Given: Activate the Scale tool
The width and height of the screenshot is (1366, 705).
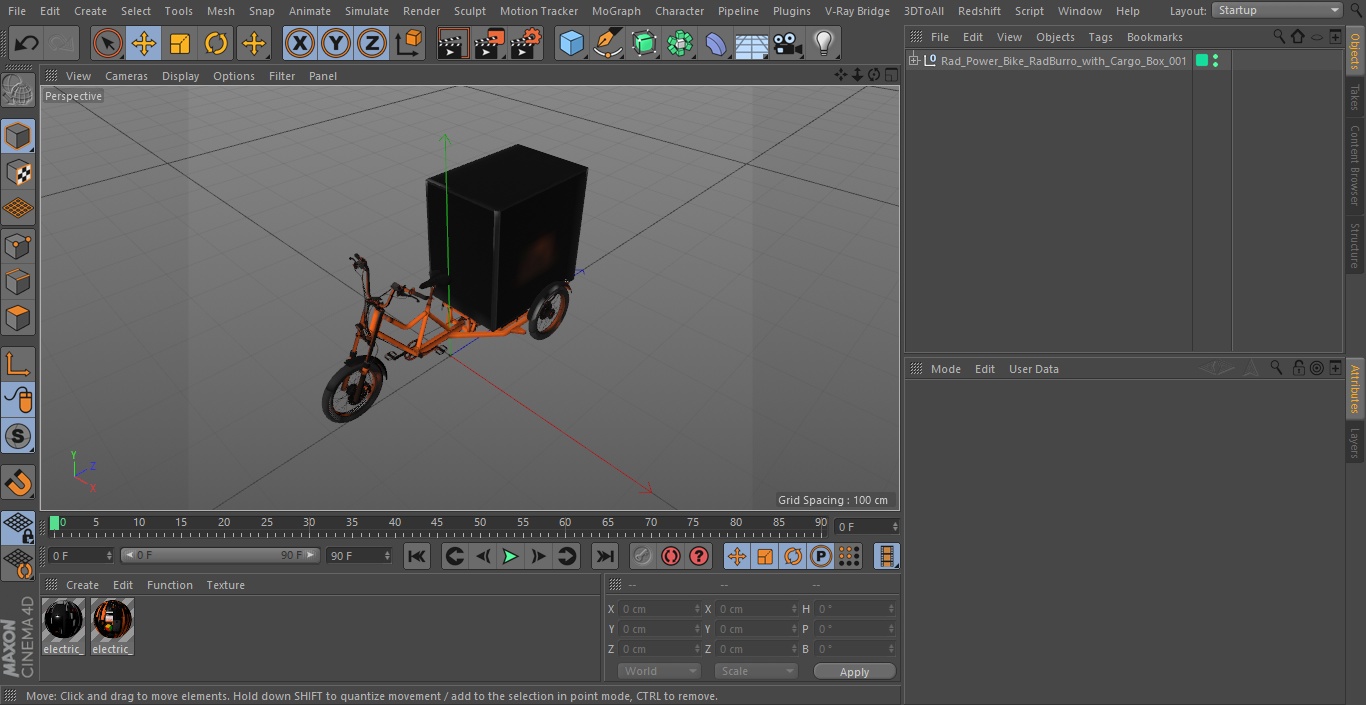Looking at the screenshot, I should (180, 44).
